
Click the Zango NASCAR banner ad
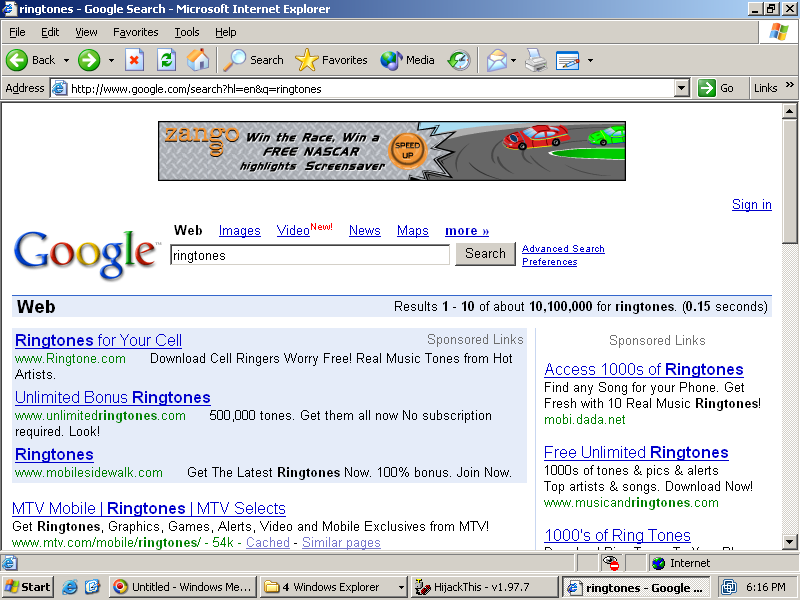click(x=392, y=151)
